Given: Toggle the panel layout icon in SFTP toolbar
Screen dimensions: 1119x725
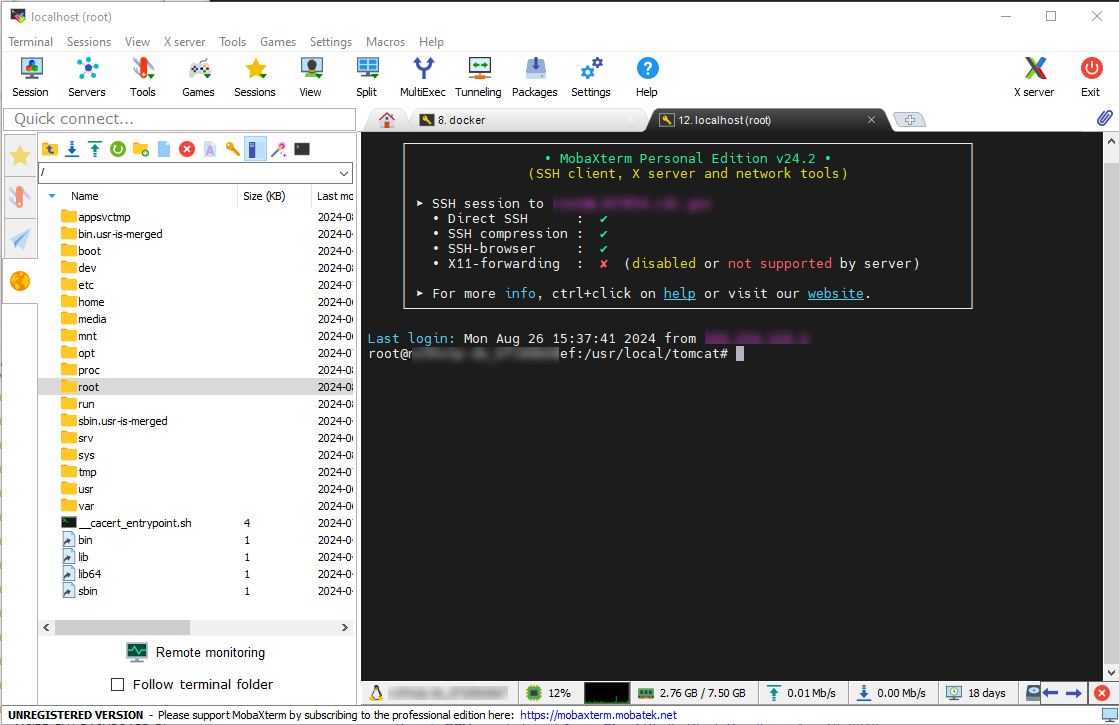Looking at the screenshot, I should (255, 149).
